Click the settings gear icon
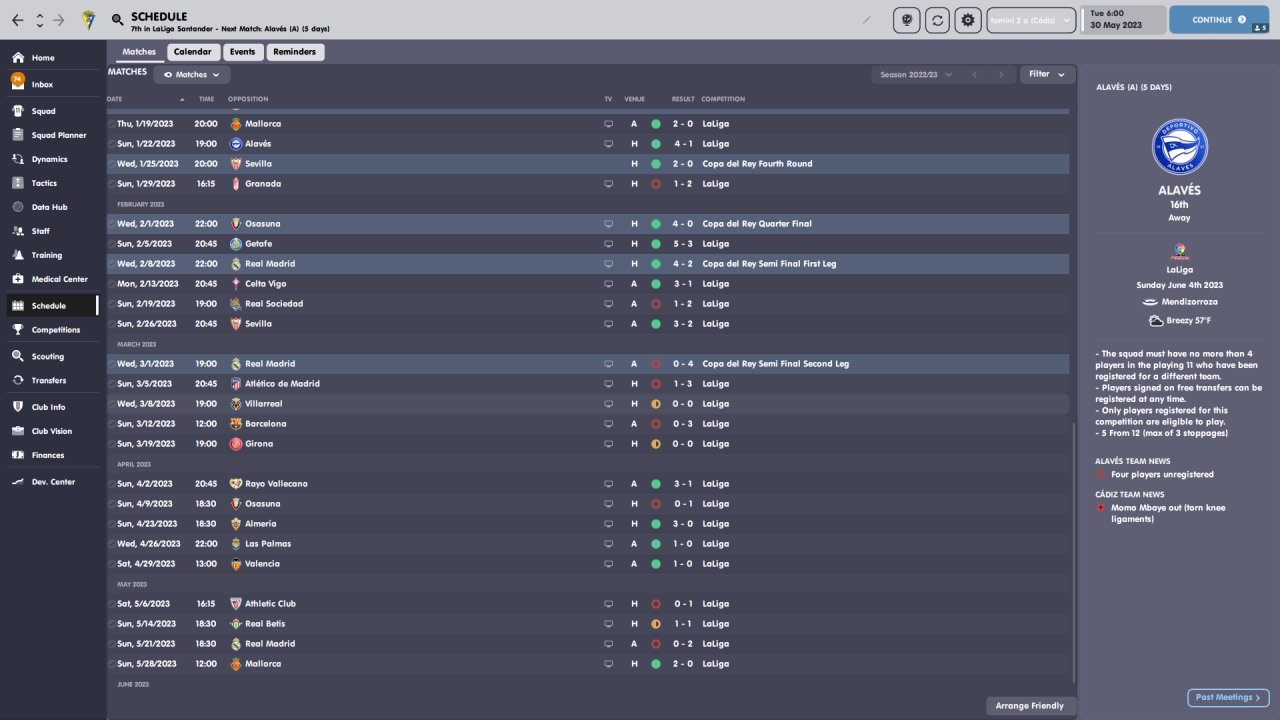The height and width of the screenshot is (720, 1280). (967, 20)
